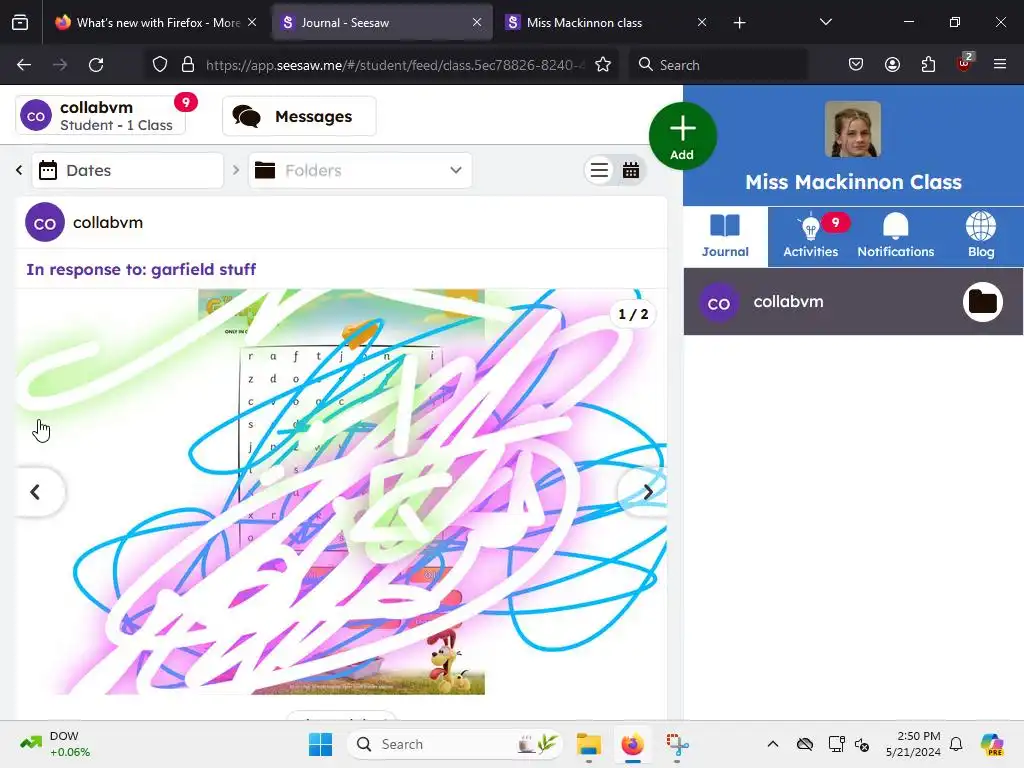Click the Garfield post image
This screenshot has width=1024, height=768.
pos(341,492)
